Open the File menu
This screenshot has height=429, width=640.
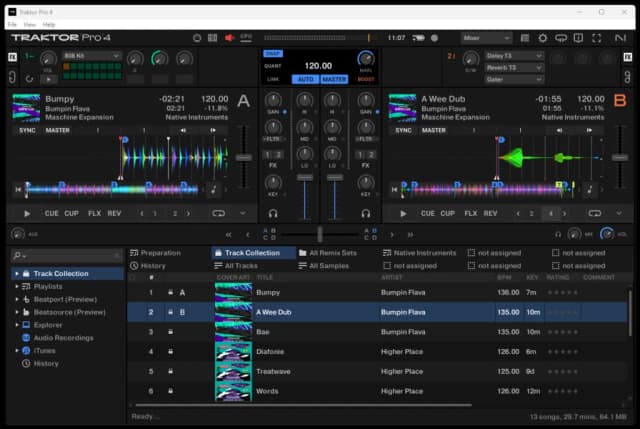pyautogui.click(x=12, y=24)
